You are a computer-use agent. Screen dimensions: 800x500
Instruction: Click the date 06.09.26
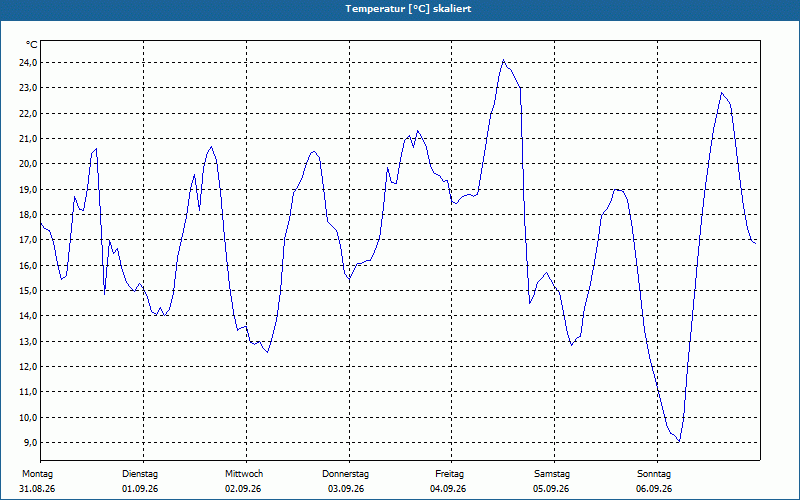point(654,489)
